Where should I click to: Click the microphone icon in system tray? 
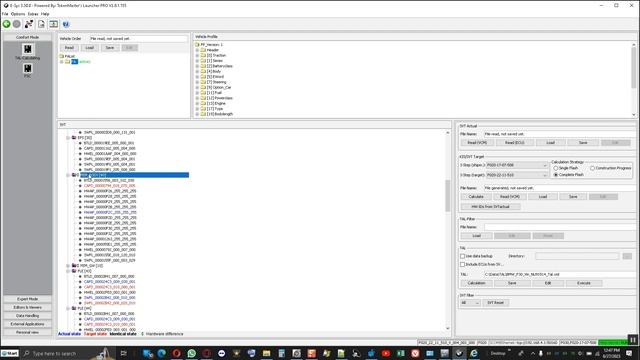pos(540,353)
